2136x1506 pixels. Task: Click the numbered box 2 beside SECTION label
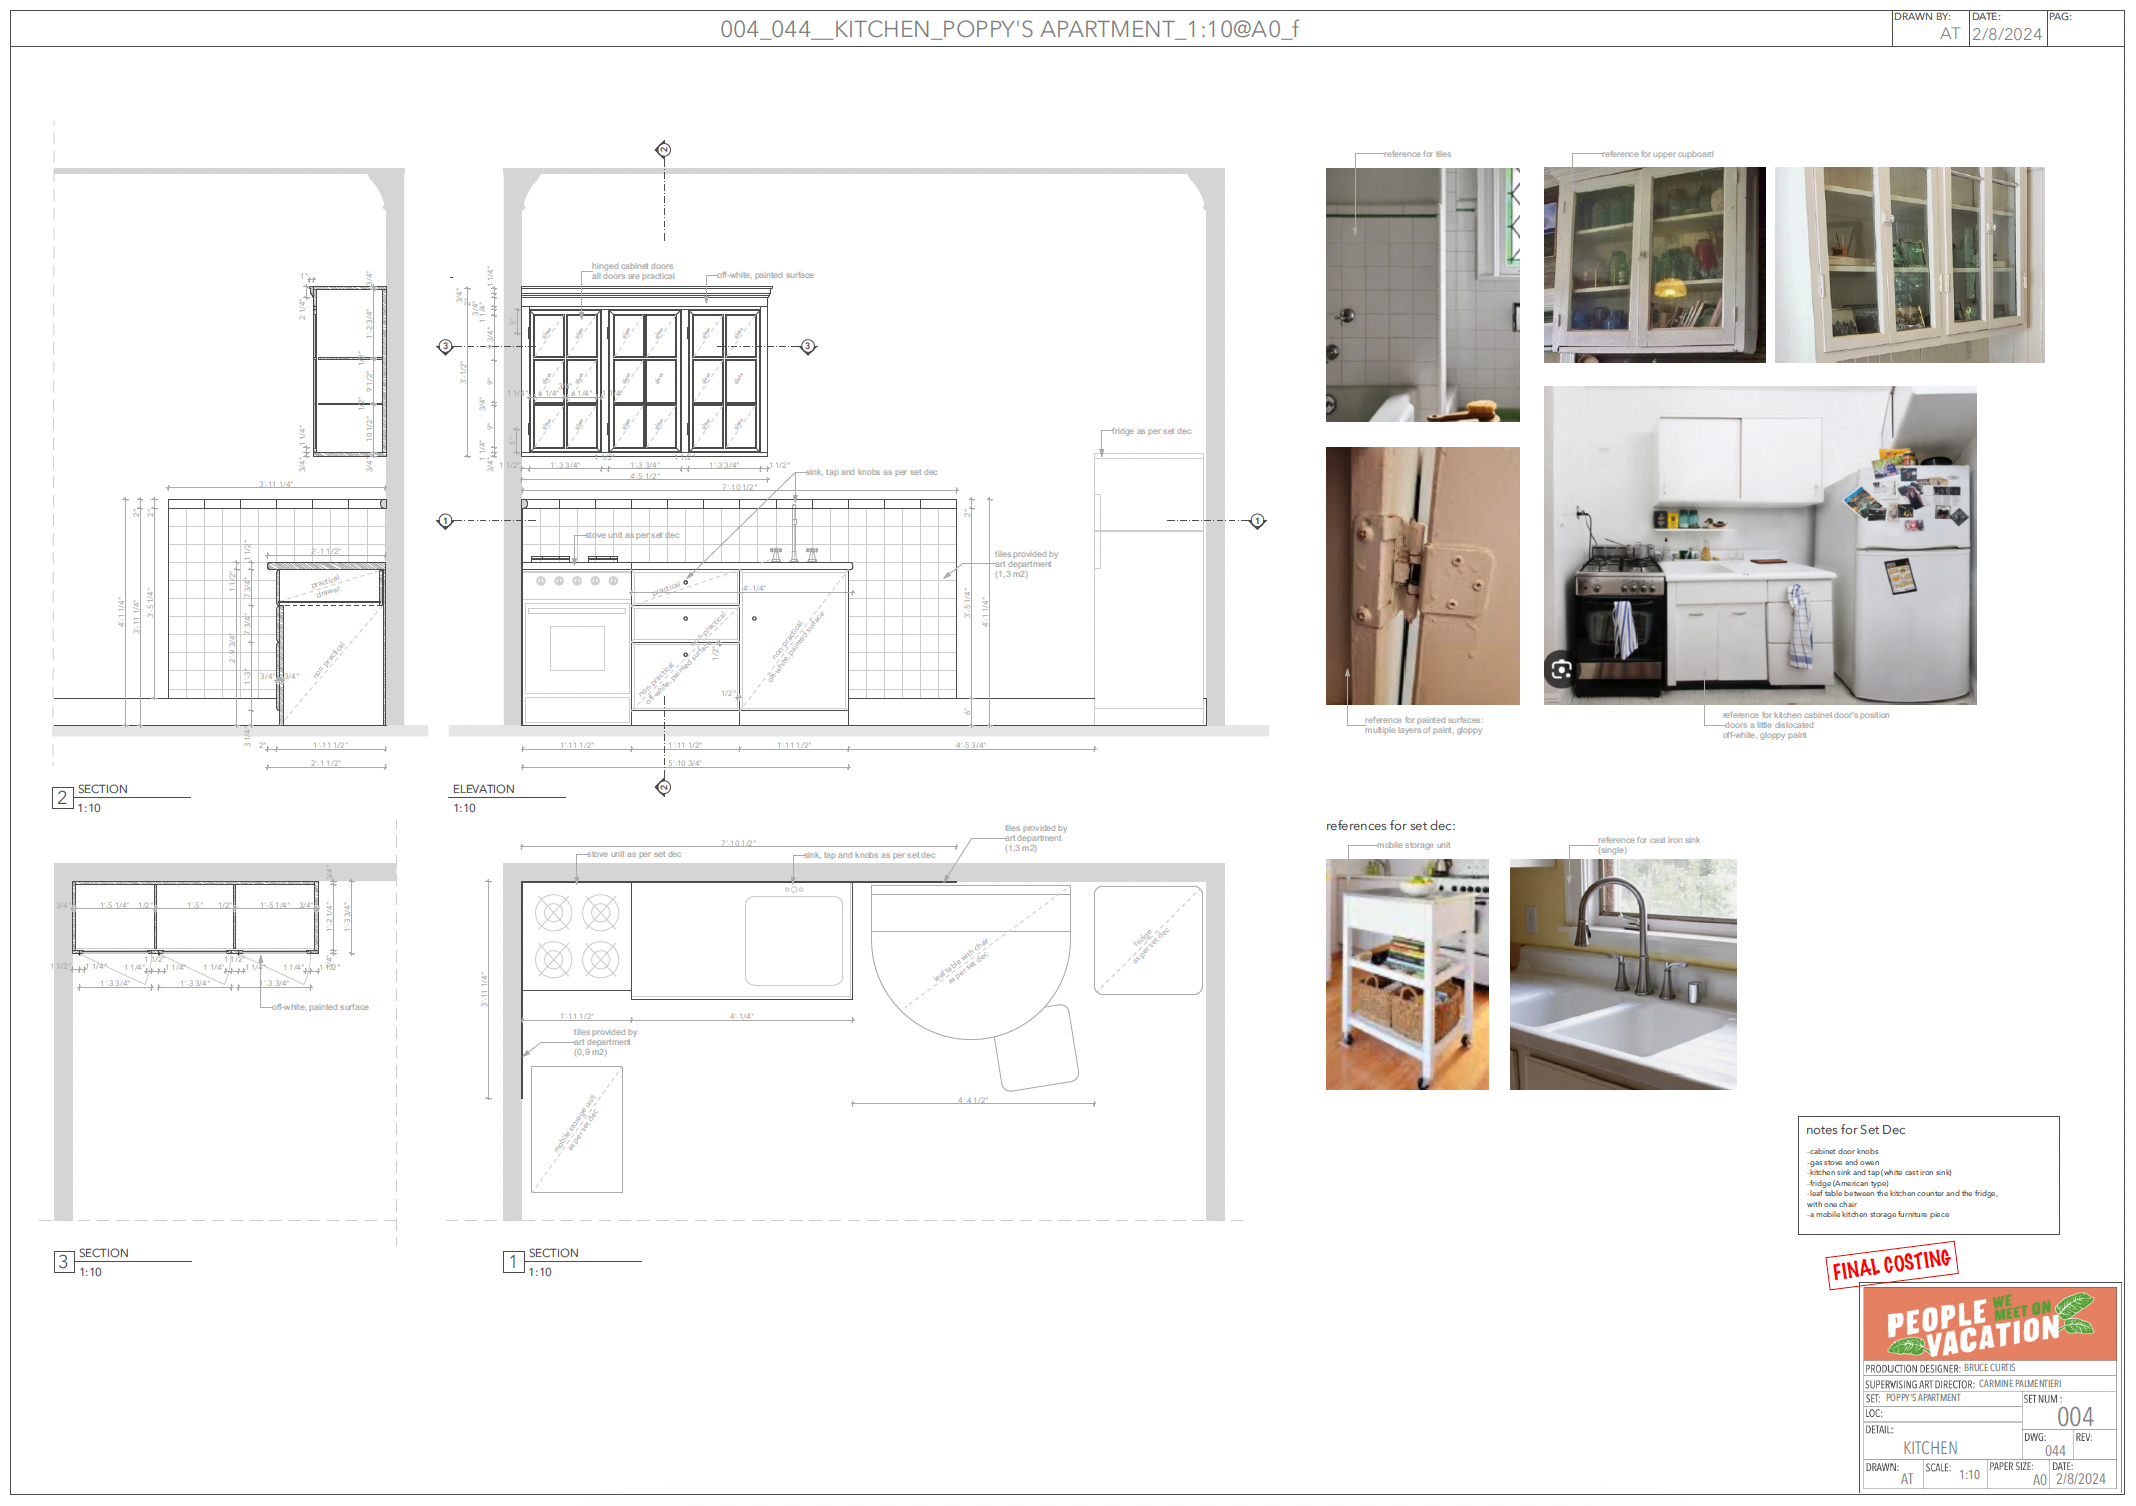click(x=62, y=798)
